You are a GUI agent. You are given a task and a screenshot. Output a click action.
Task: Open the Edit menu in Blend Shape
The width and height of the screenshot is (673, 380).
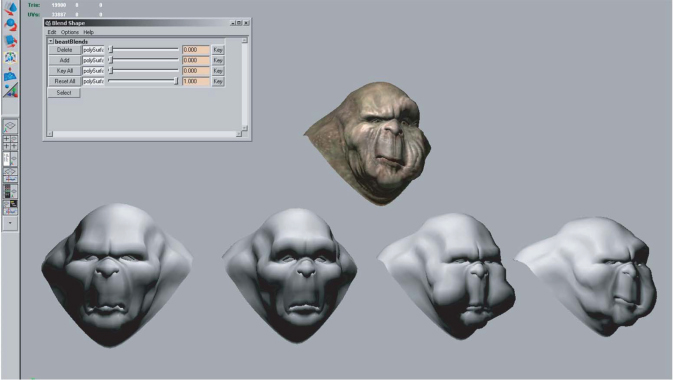52,32
